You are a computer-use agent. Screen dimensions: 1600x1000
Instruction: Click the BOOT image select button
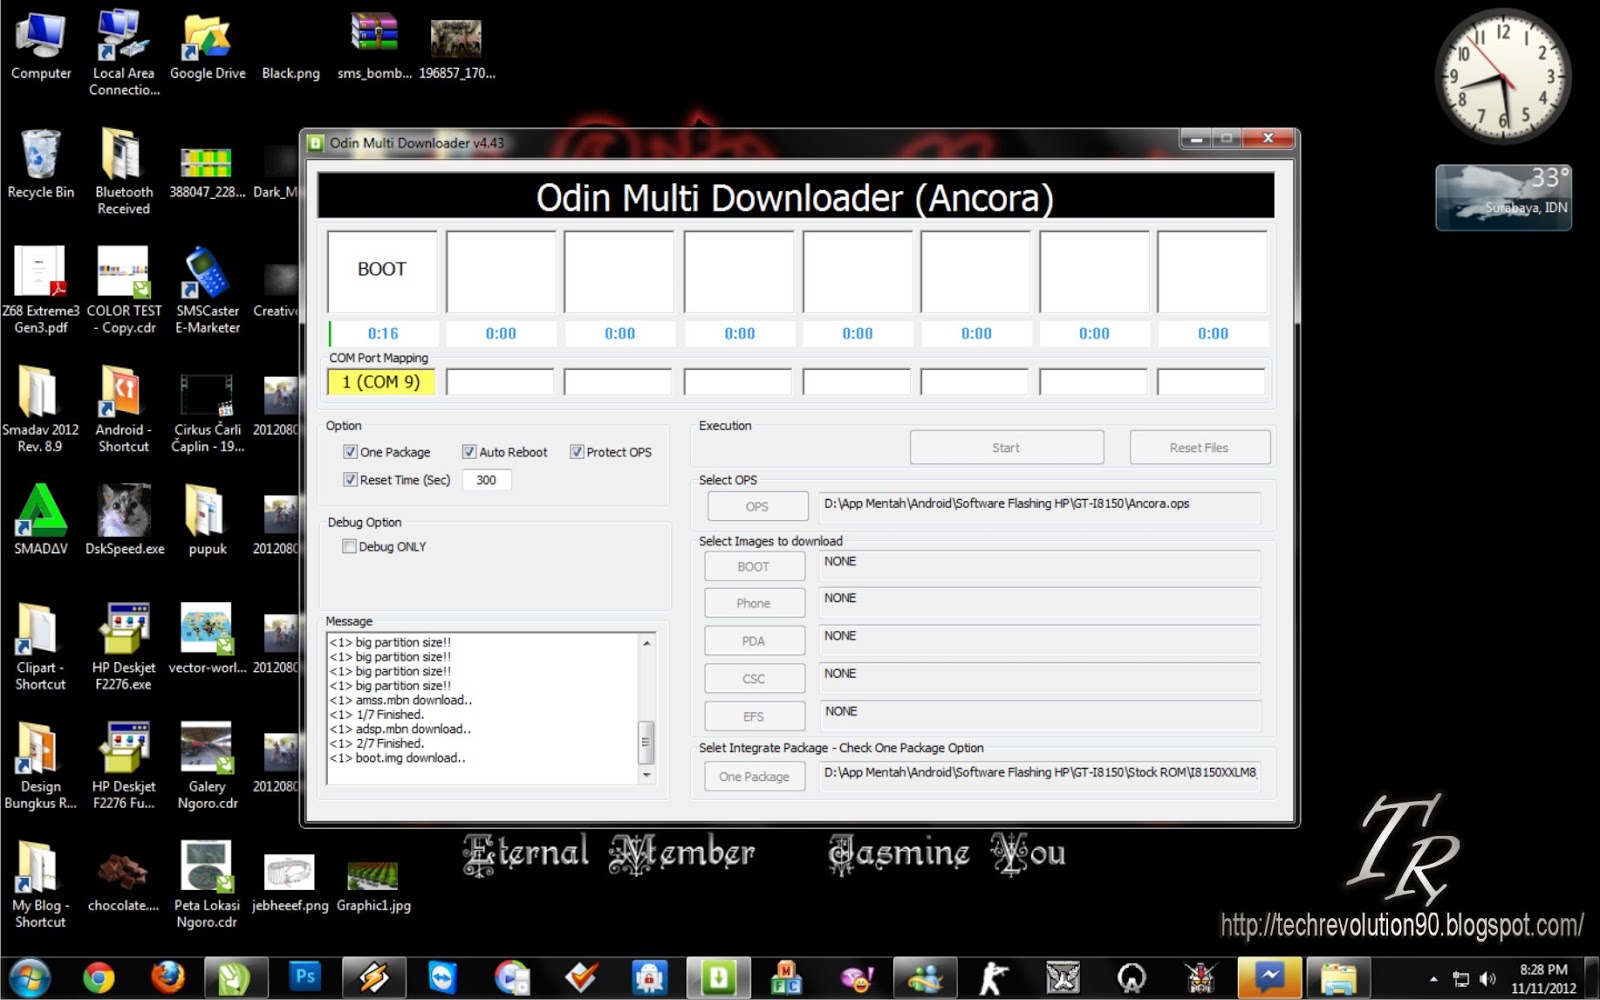[x=754, y=566]
